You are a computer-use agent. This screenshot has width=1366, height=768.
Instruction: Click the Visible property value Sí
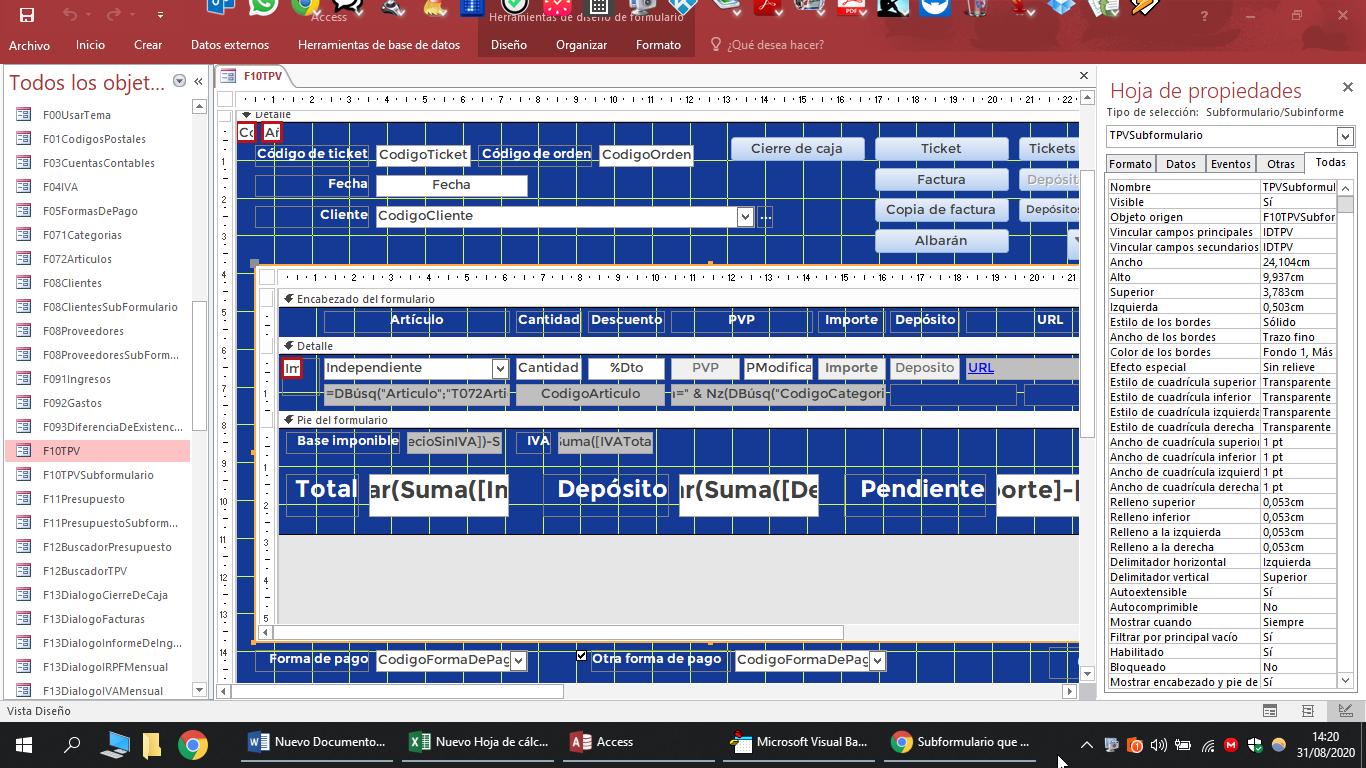[x=1298, y=202]
